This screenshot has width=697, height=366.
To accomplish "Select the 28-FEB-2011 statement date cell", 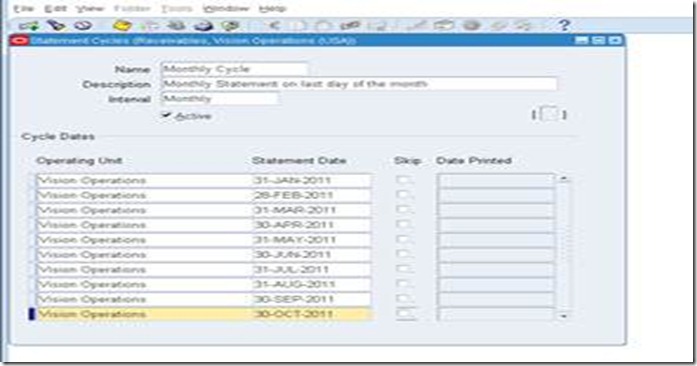I will click(x=311, y=195).
